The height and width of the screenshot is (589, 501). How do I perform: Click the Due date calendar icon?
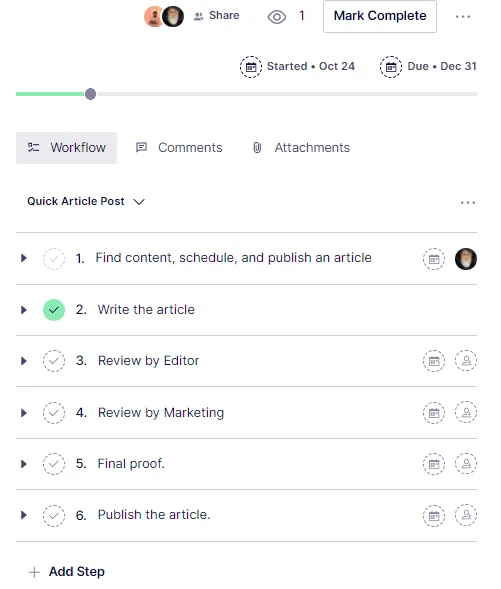coord(391,67)
